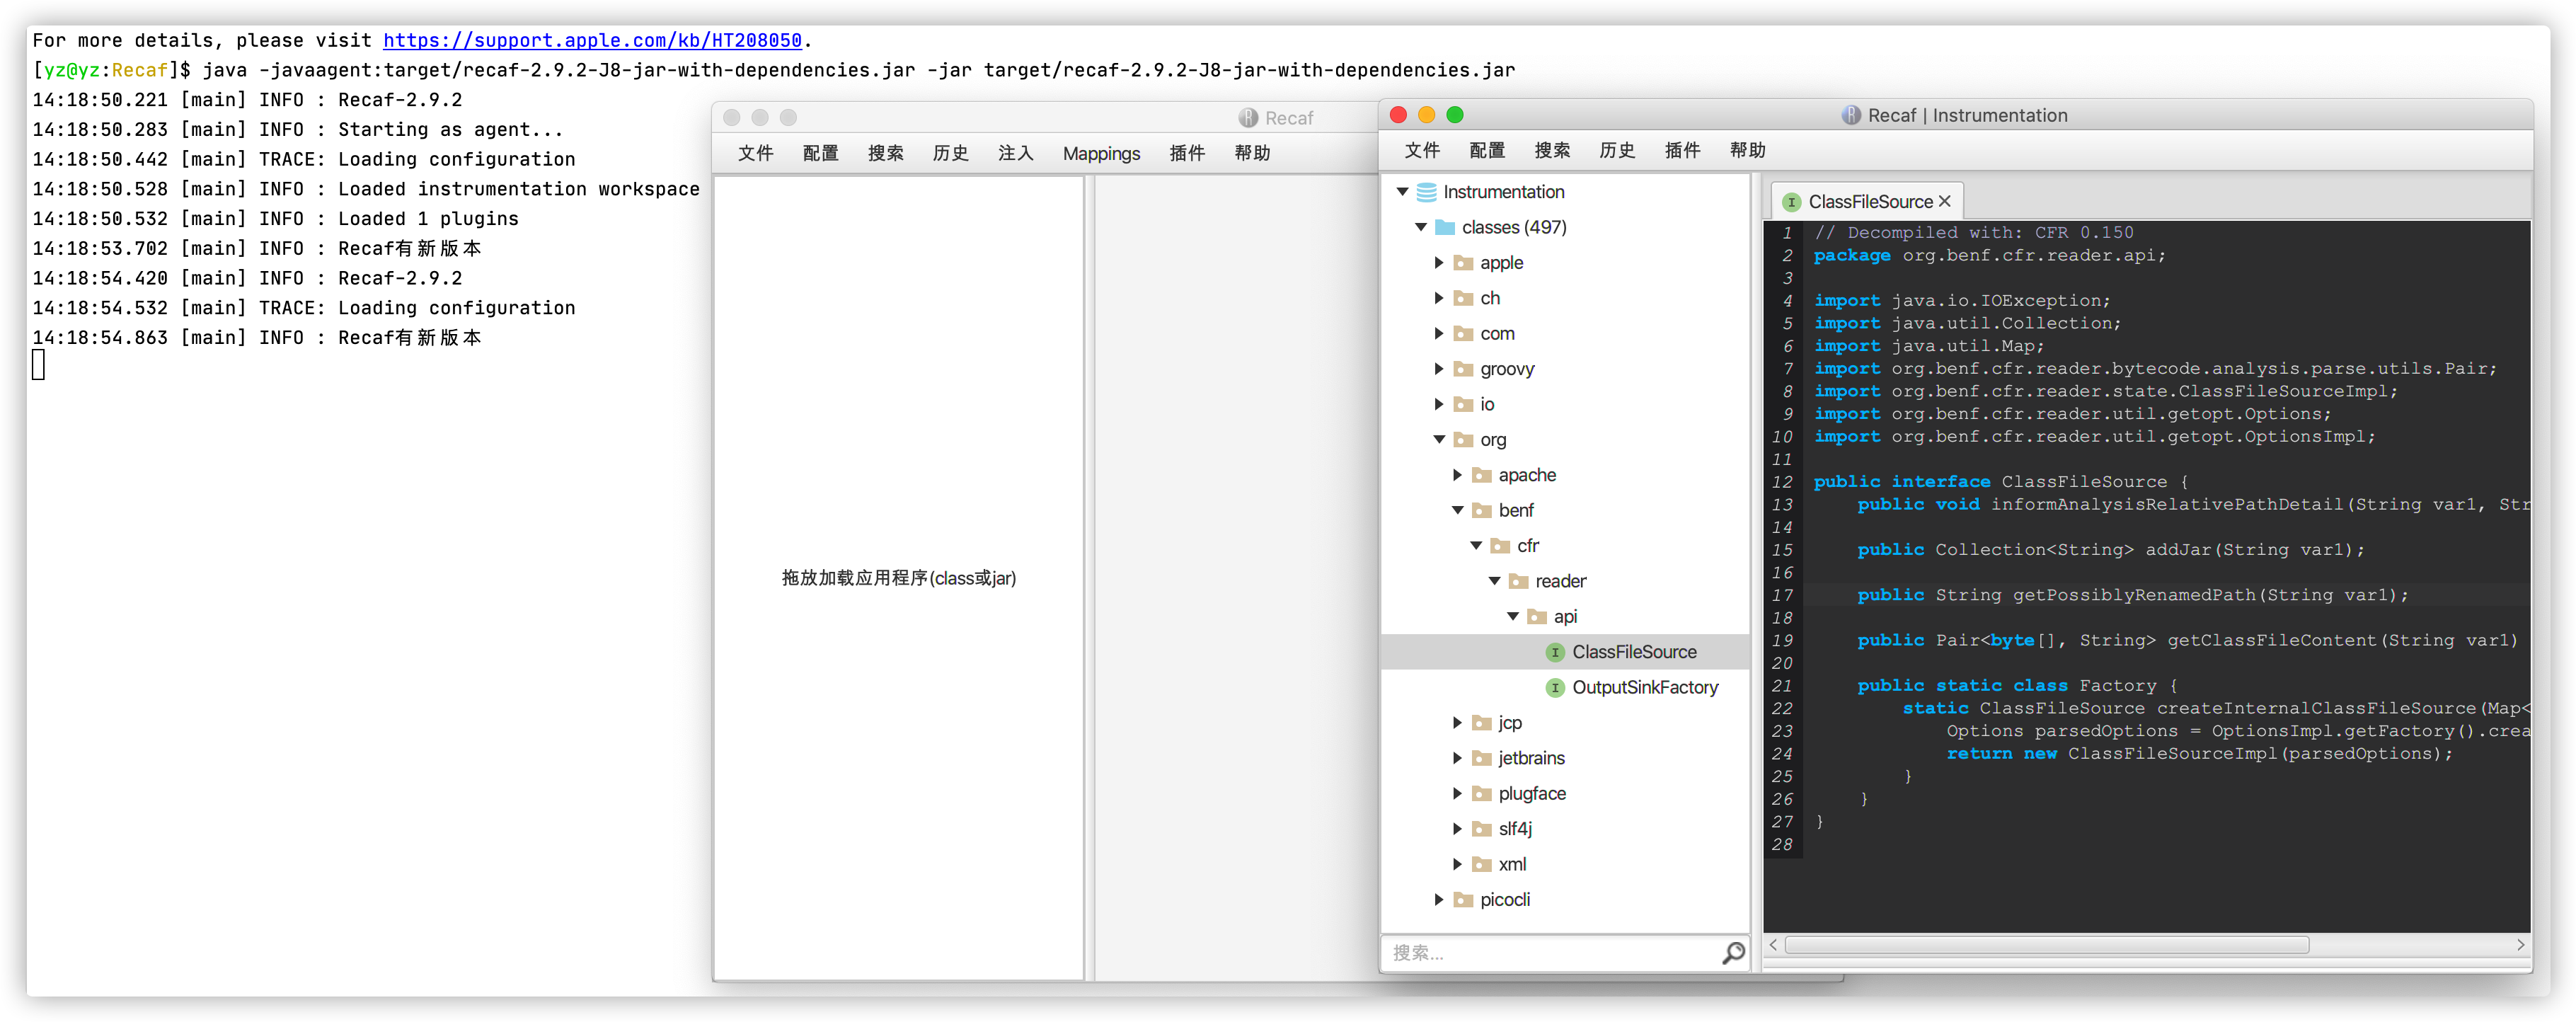
Task: Open the Mappings menu
Action: tap(1101, 153)
